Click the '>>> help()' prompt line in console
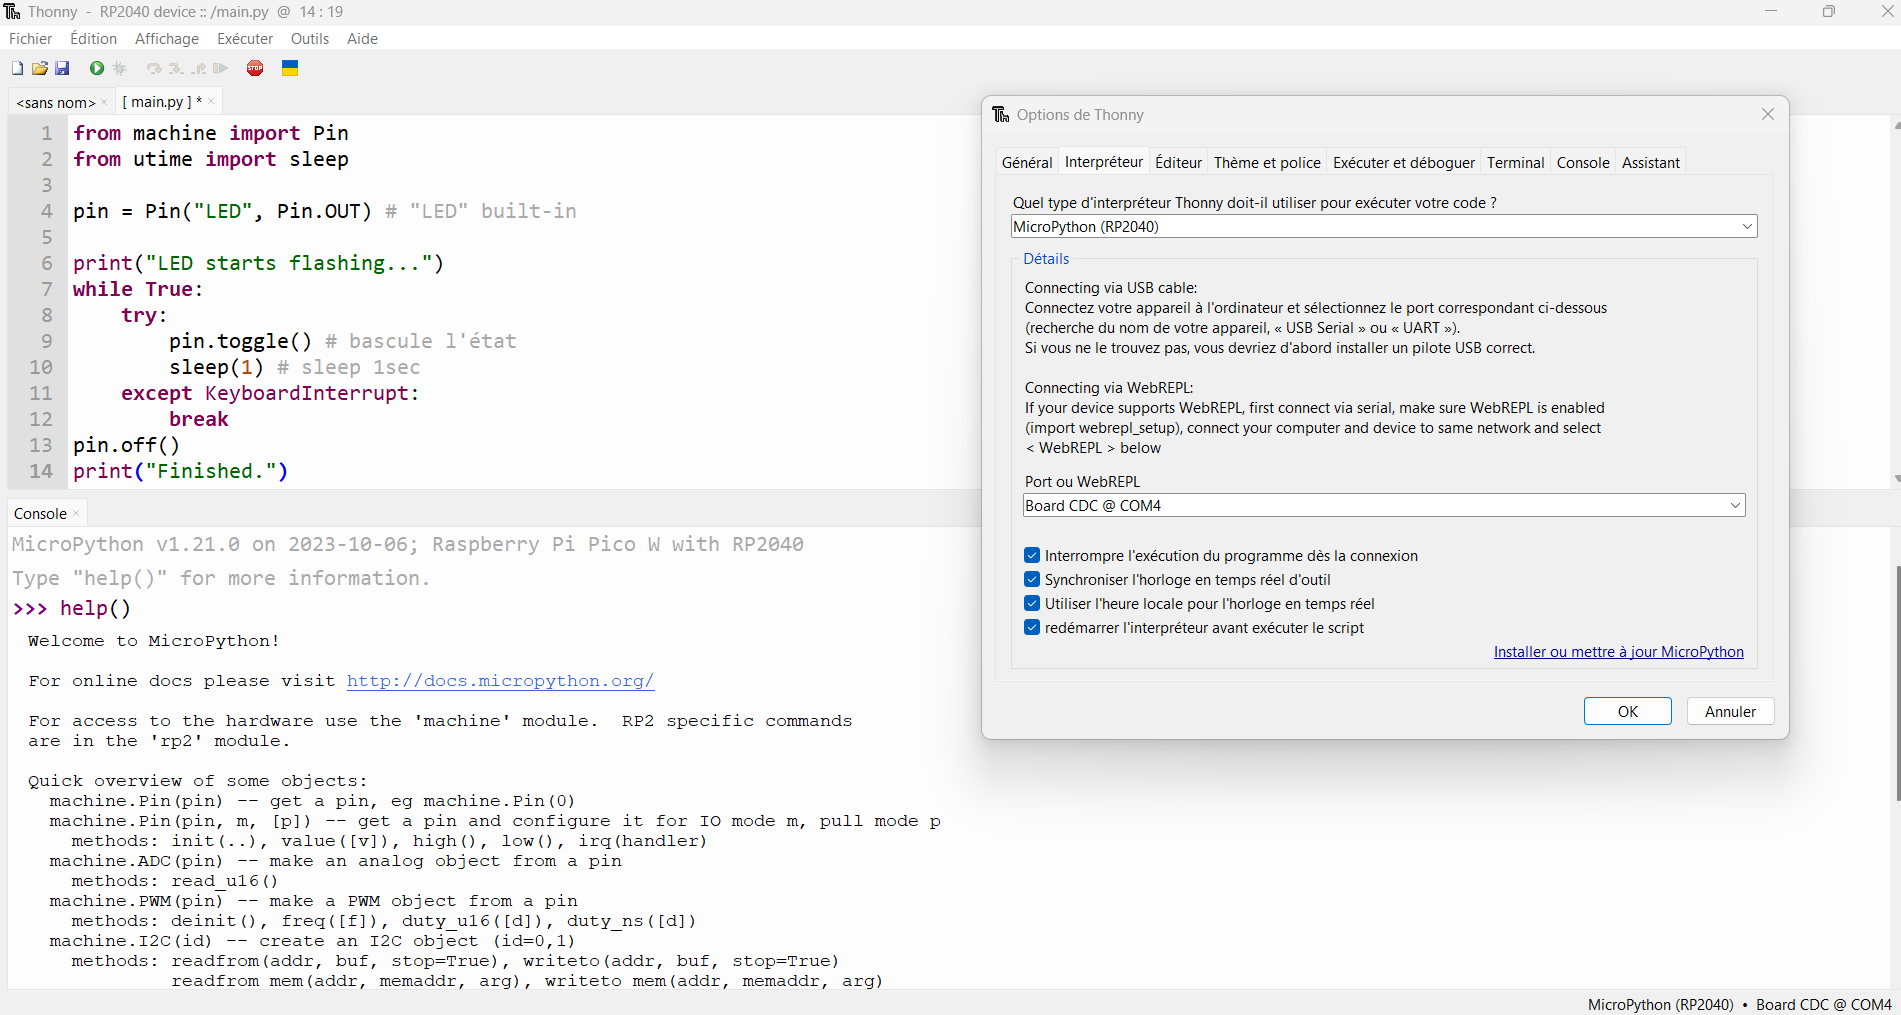 point(72,608)
